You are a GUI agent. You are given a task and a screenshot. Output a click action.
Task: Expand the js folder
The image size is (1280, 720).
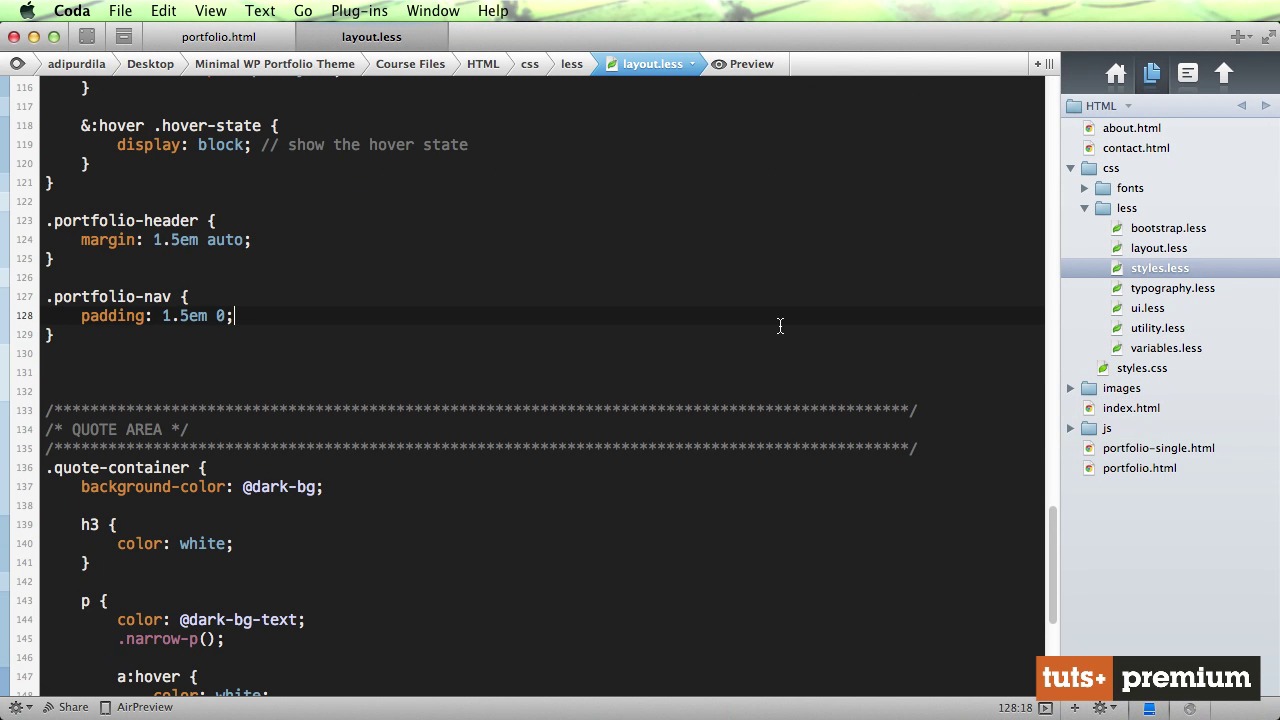(1071, 428)
